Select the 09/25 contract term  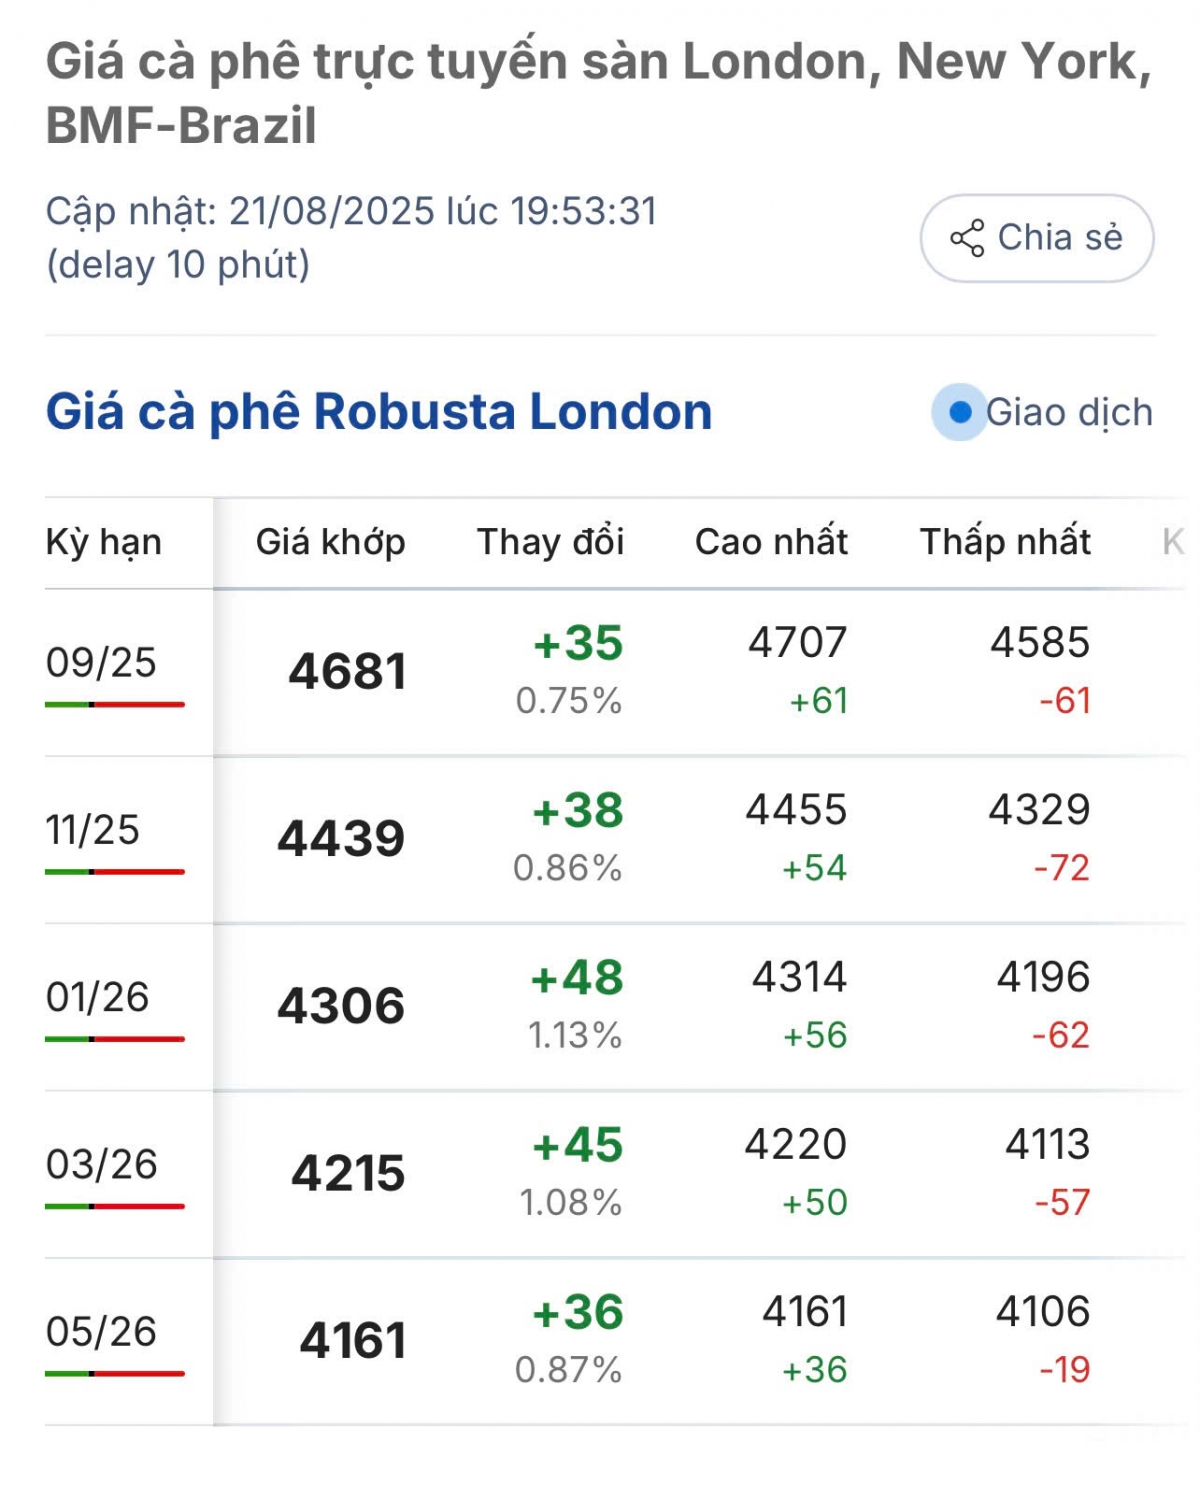[x=101, y=662]
